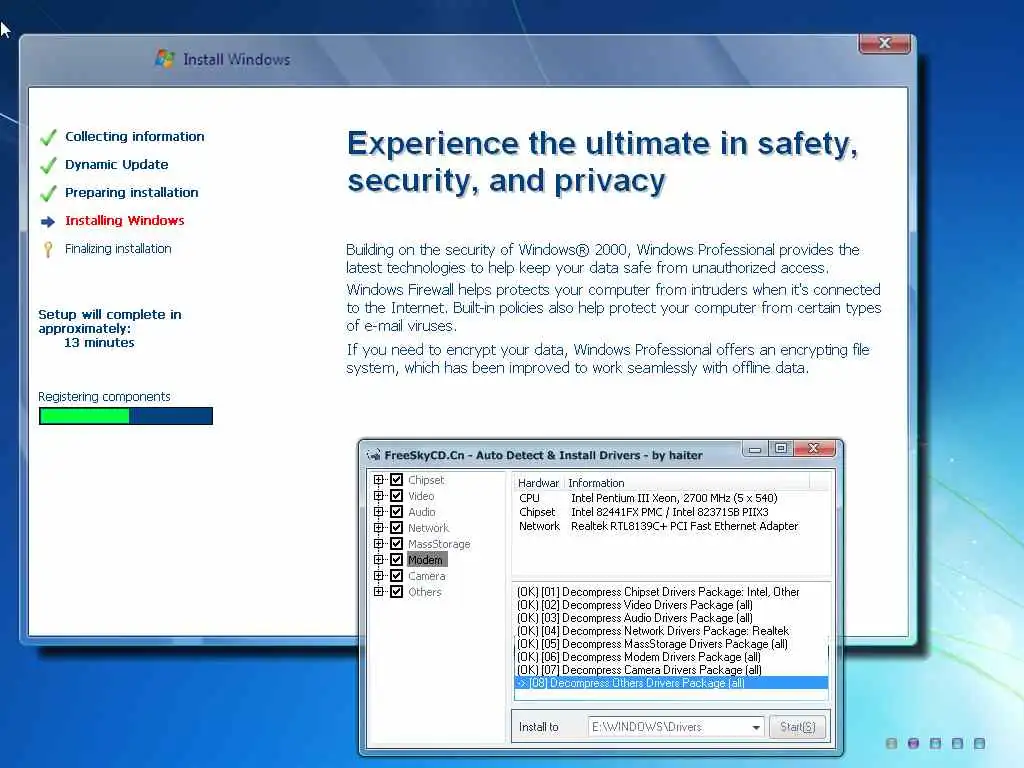
Task: Expand the Others tree node
Action: click(378, 592)
